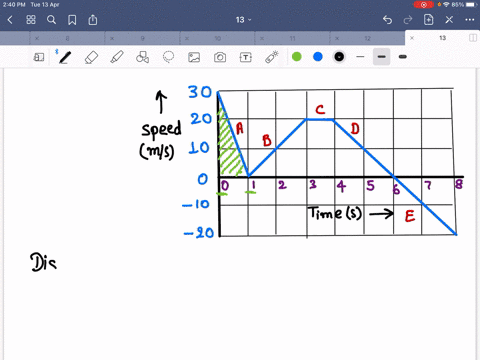
Task: Bookmark the current page
Action: [72, 20]
